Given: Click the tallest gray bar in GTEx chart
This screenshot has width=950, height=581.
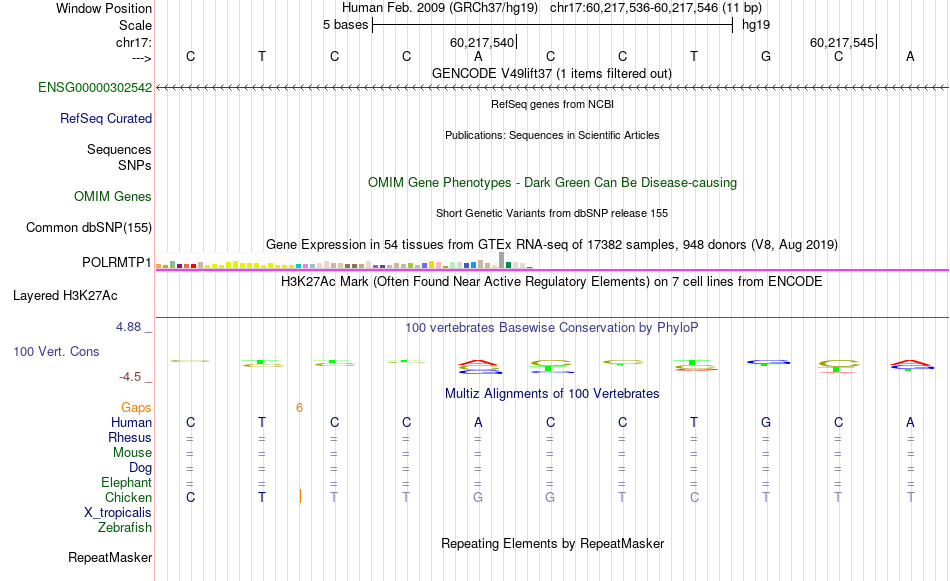Looking at the screenshot, I should click(x=502, y=260).
